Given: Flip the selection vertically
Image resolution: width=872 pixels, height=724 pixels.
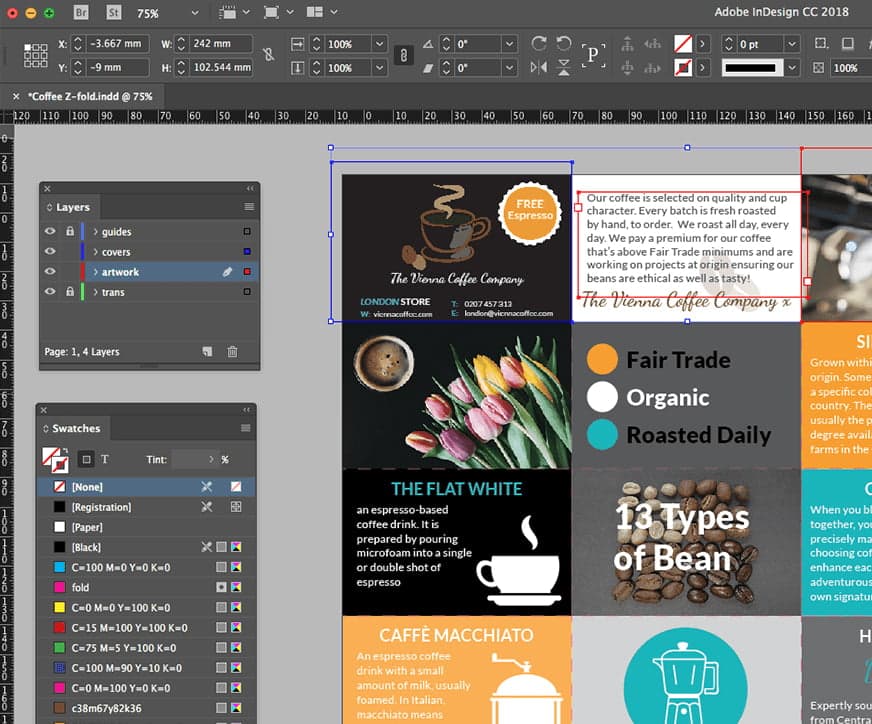Looking at the screenshot, I should click(563, 67).
